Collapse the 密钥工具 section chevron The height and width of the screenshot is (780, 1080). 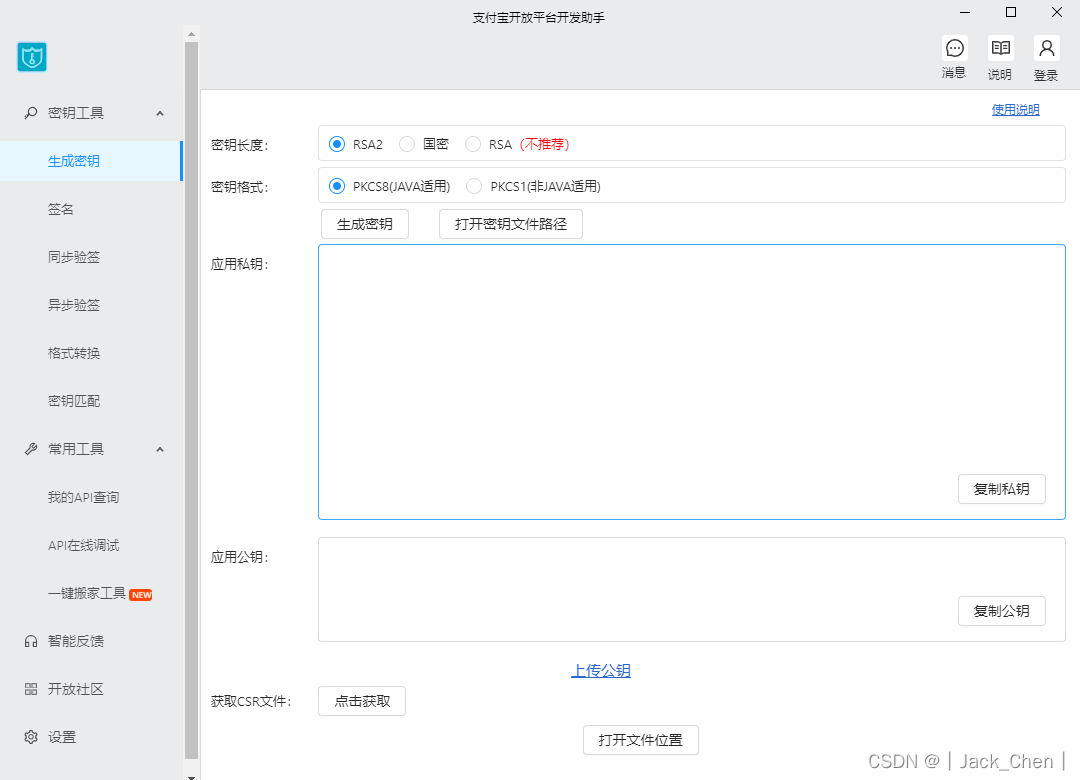coord(160,113)
